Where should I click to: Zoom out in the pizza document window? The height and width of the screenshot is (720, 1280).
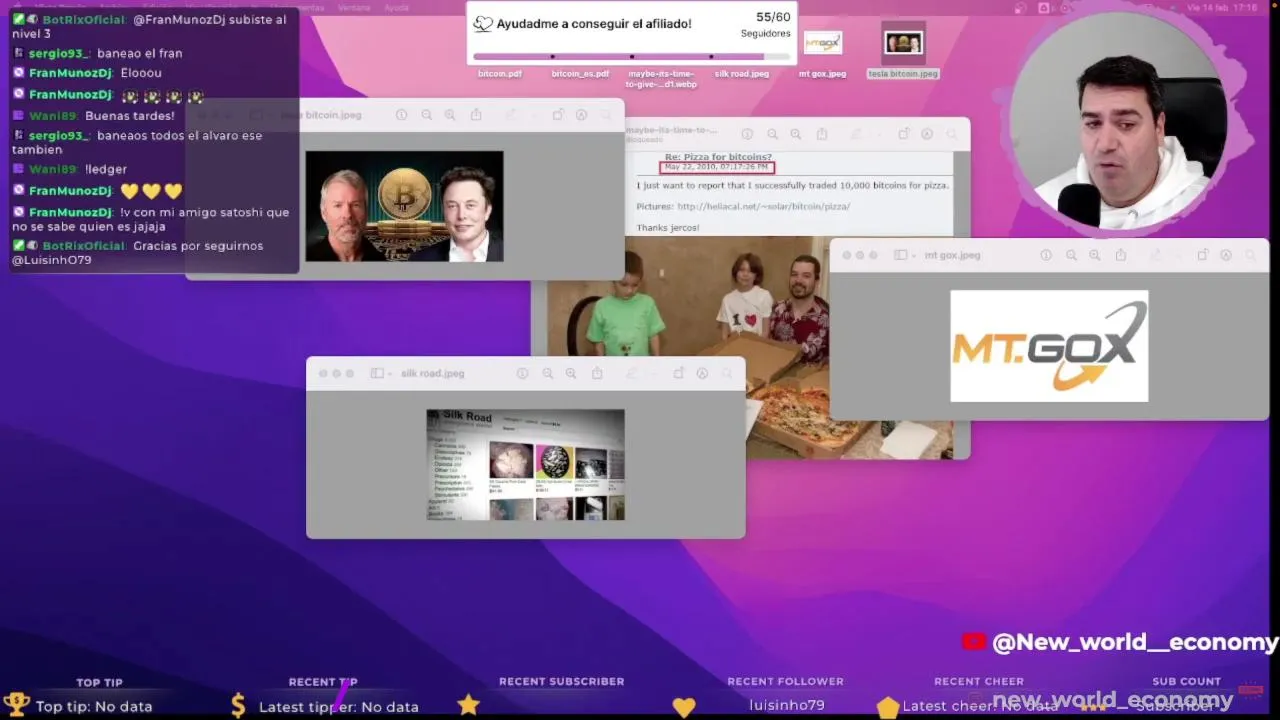tap(772, 134)
